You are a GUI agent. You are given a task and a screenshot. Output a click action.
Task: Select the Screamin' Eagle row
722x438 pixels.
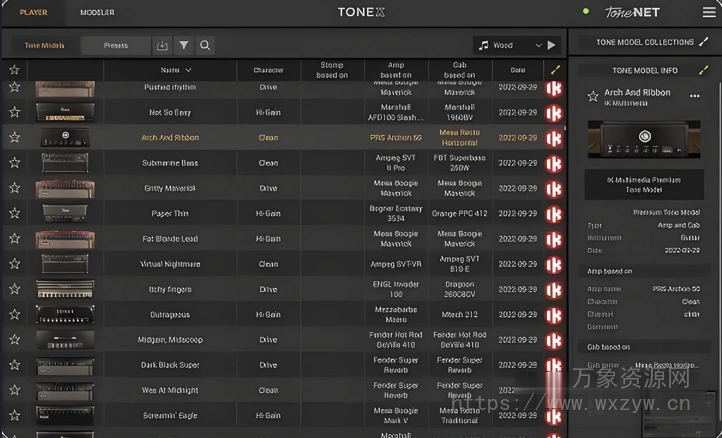(284, 415)
